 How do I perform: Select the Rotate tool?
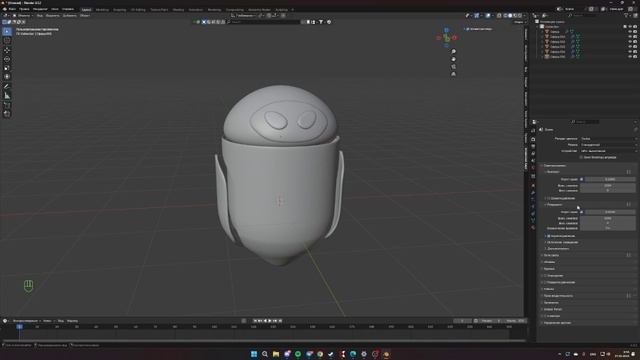point(7,59)
